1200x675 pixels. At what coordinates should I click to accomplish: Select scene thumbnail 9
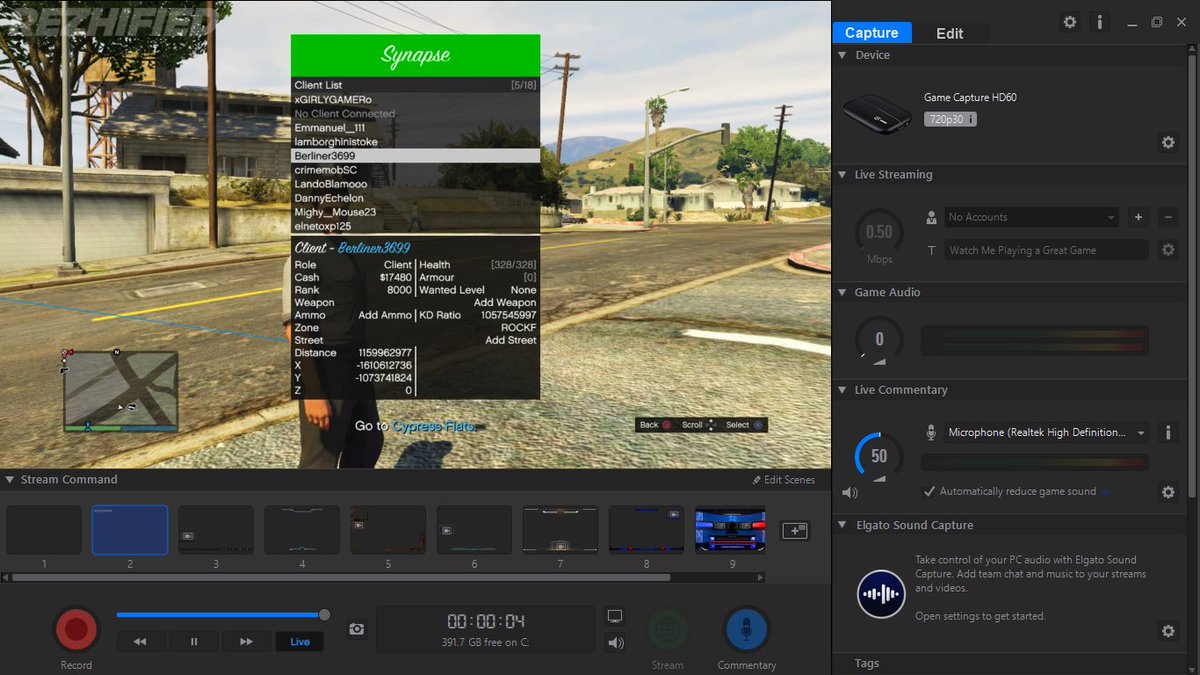coord(730,530)
